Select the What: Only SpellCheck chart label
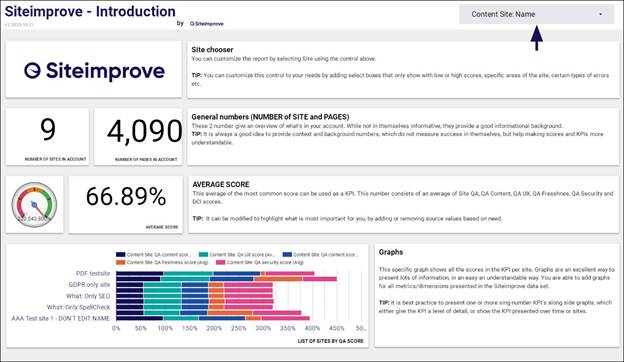 click(78, 307)
